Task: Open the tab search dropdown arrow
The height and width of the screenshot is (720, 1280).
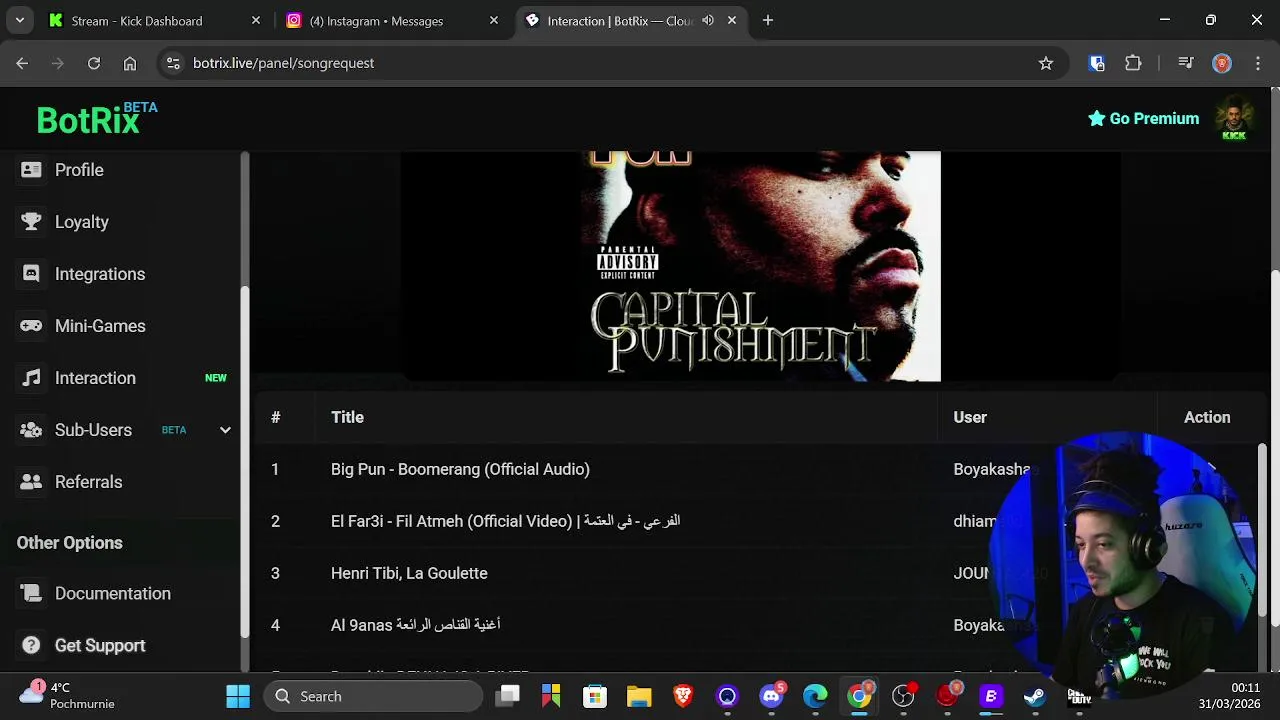Action: click(19, 20)
